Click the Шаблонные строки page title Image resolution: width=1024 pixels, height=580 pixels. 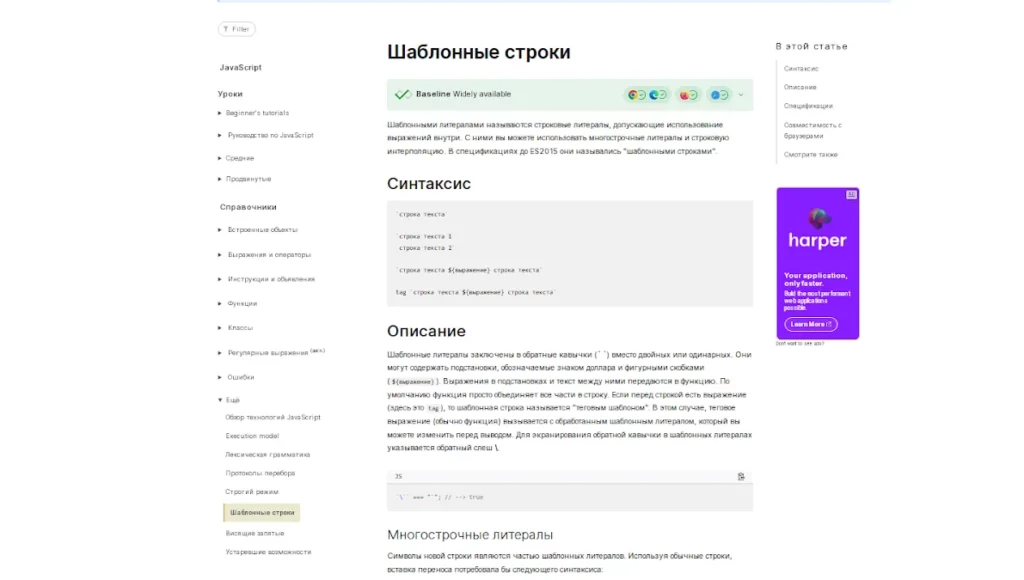click(x=479, y=52)
